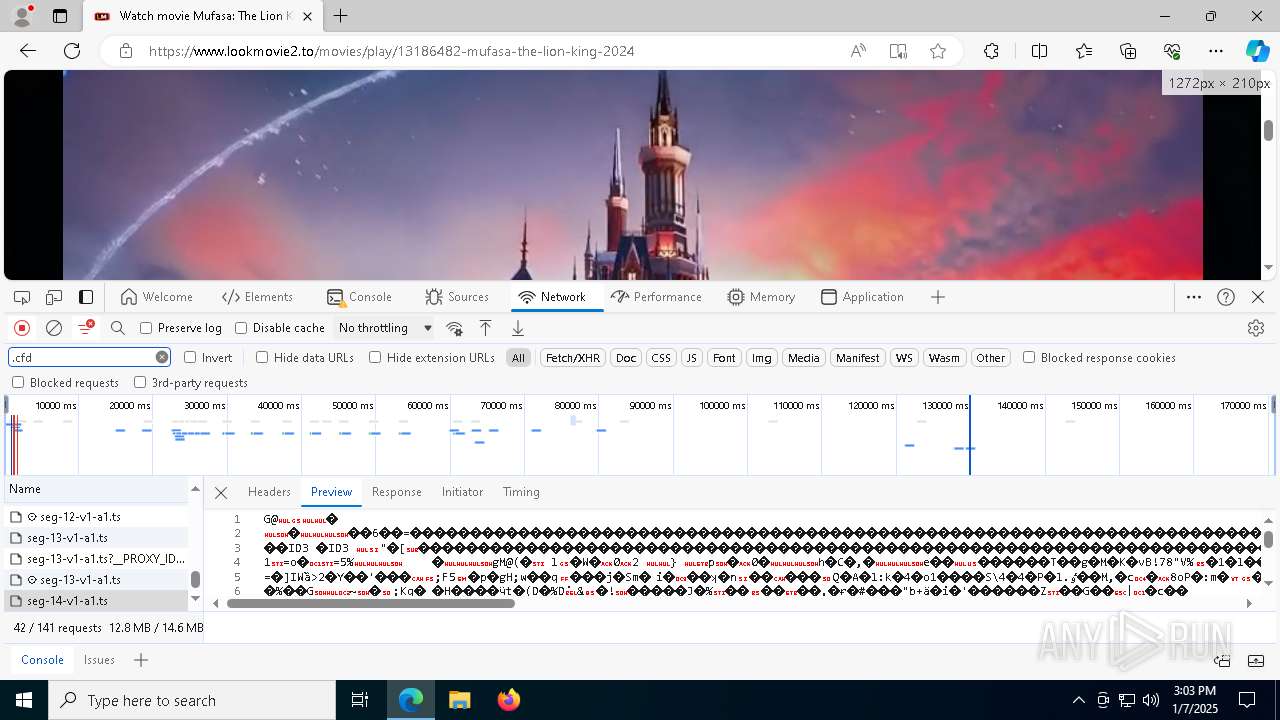Screen dimensions: 1280x720
Task: Open split screen icon
Action: 1039,51
